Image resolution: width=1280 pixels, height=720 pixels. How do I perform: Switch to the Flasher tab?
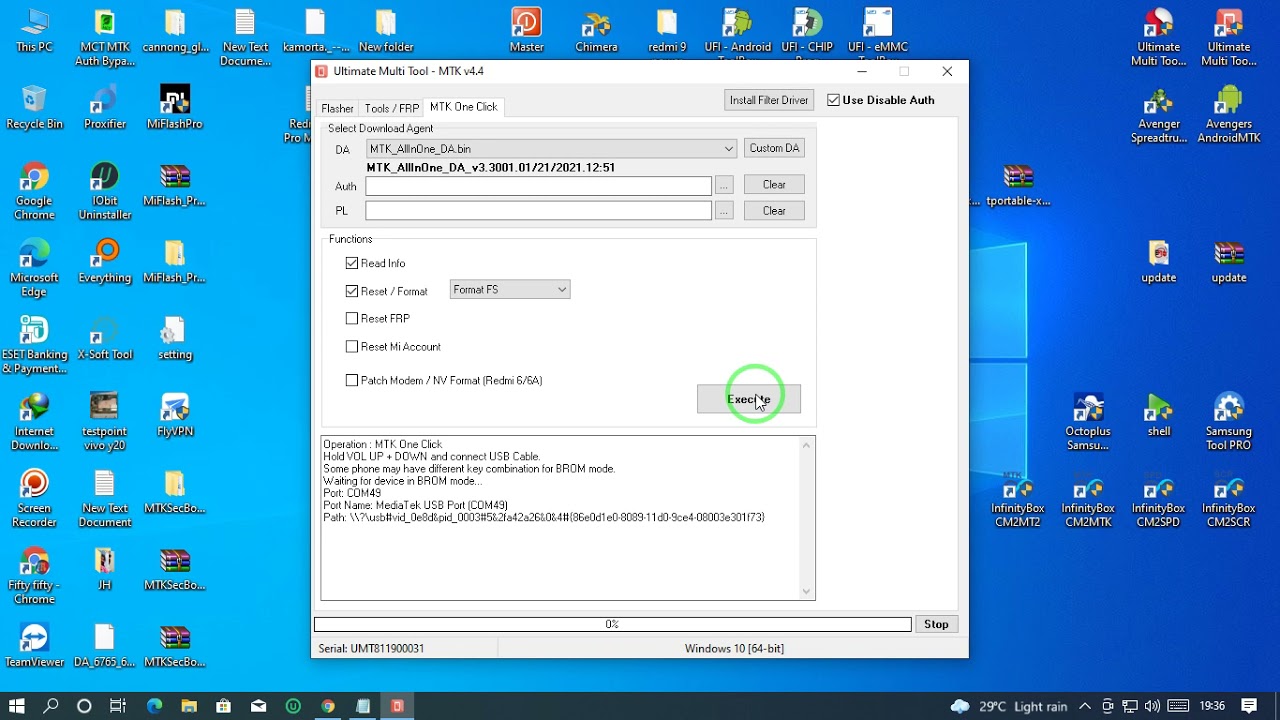coord(337,108)
